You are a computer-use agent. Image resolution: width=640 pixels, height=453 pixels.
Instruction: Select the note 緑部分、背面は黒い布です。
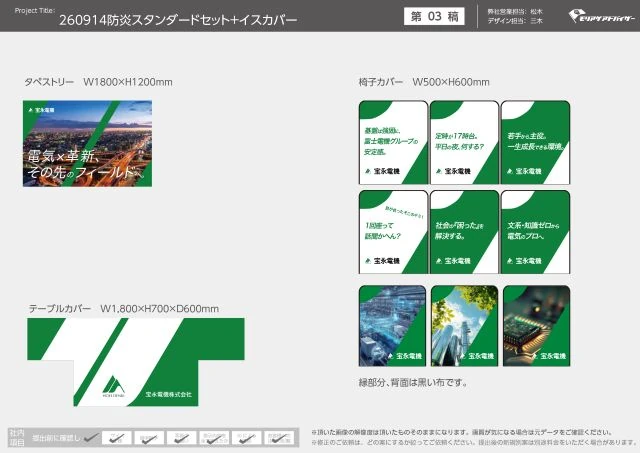[413, 382]
